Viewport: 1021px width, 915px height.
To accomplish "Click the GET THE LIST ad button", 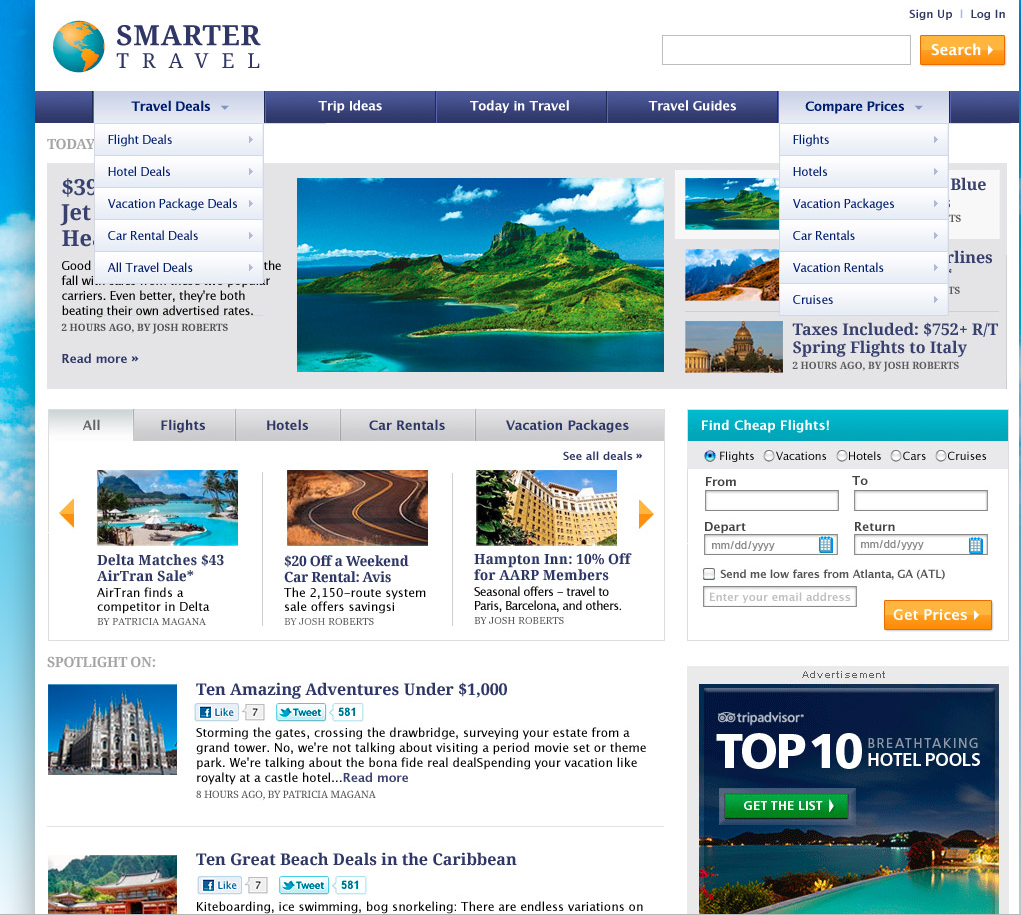I will coord(786,806).
